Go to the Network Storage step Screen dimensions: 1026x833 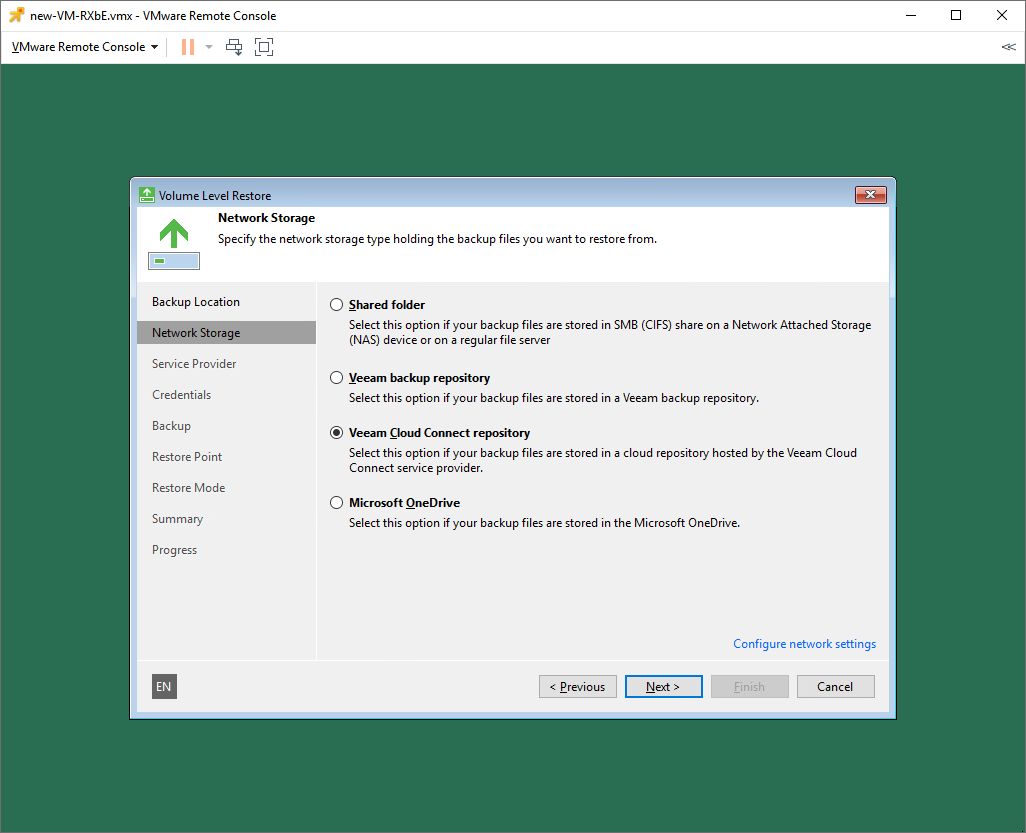226,332
